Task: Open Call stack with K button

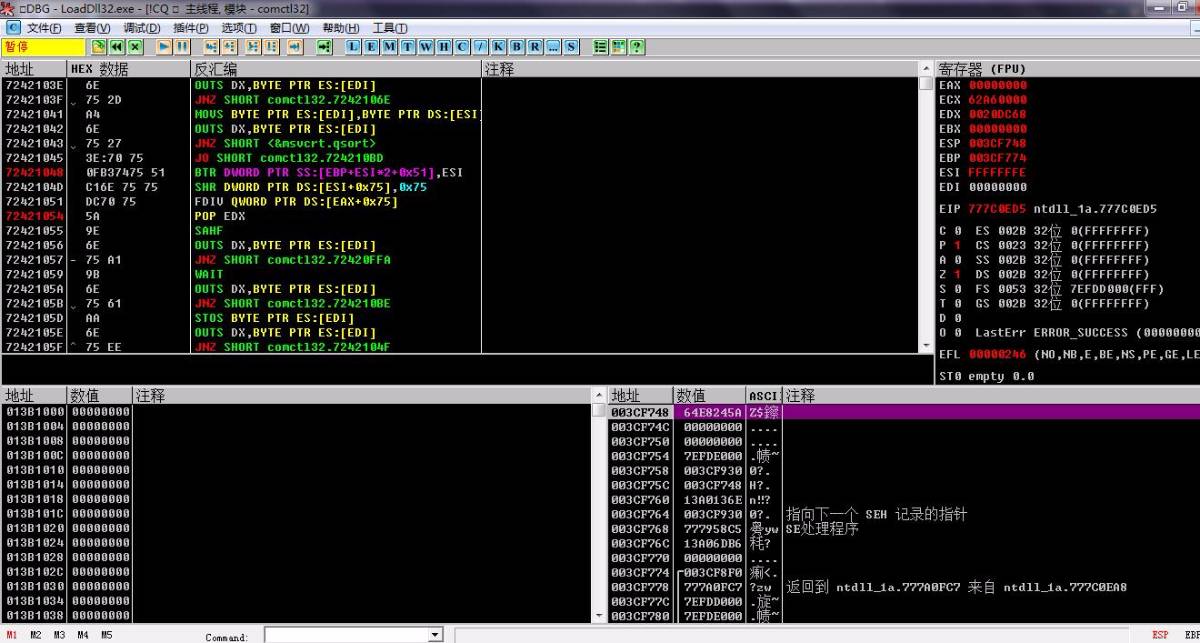Action: [x=499, y=46]
